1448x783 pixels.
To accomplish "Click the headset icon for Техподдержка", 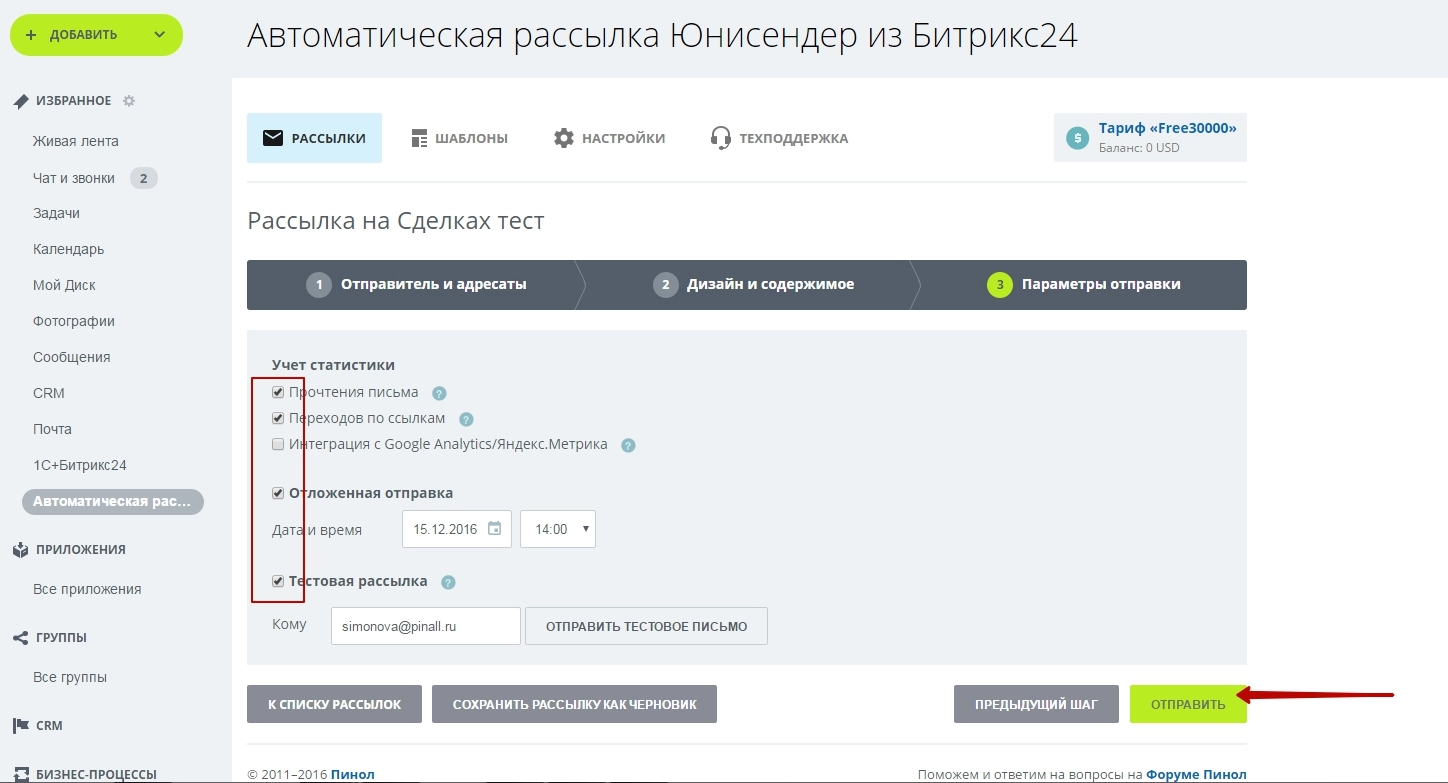I will (720, 138).
